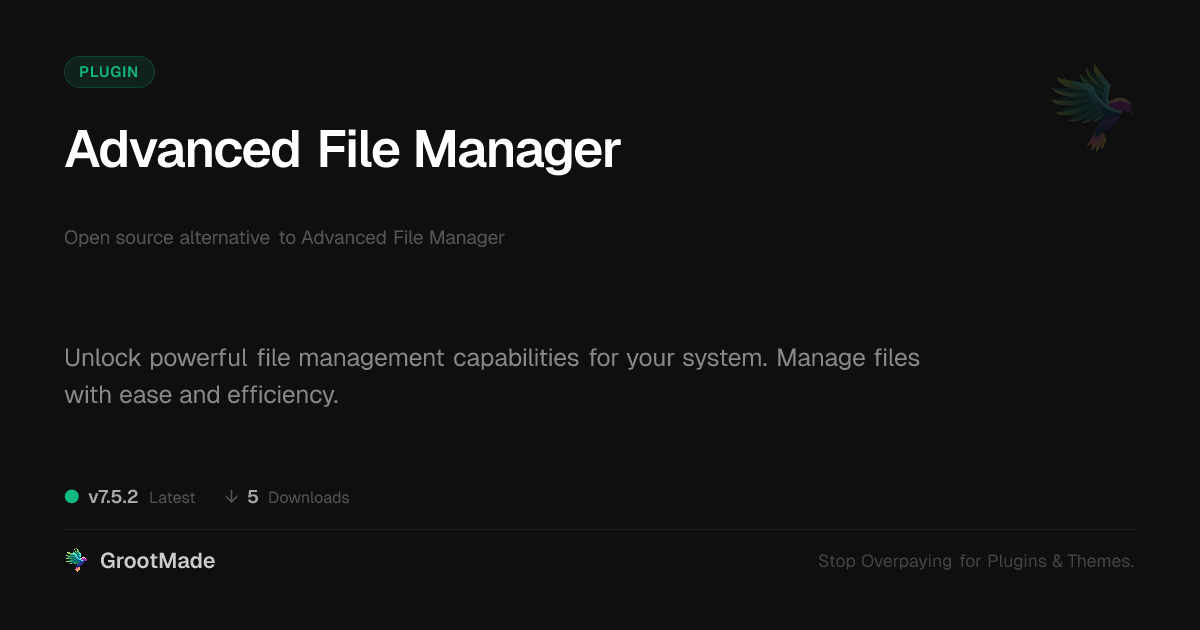Click the v7.5.2 version number
Screen dimensions: 1200x630
(x=113, y=497)
